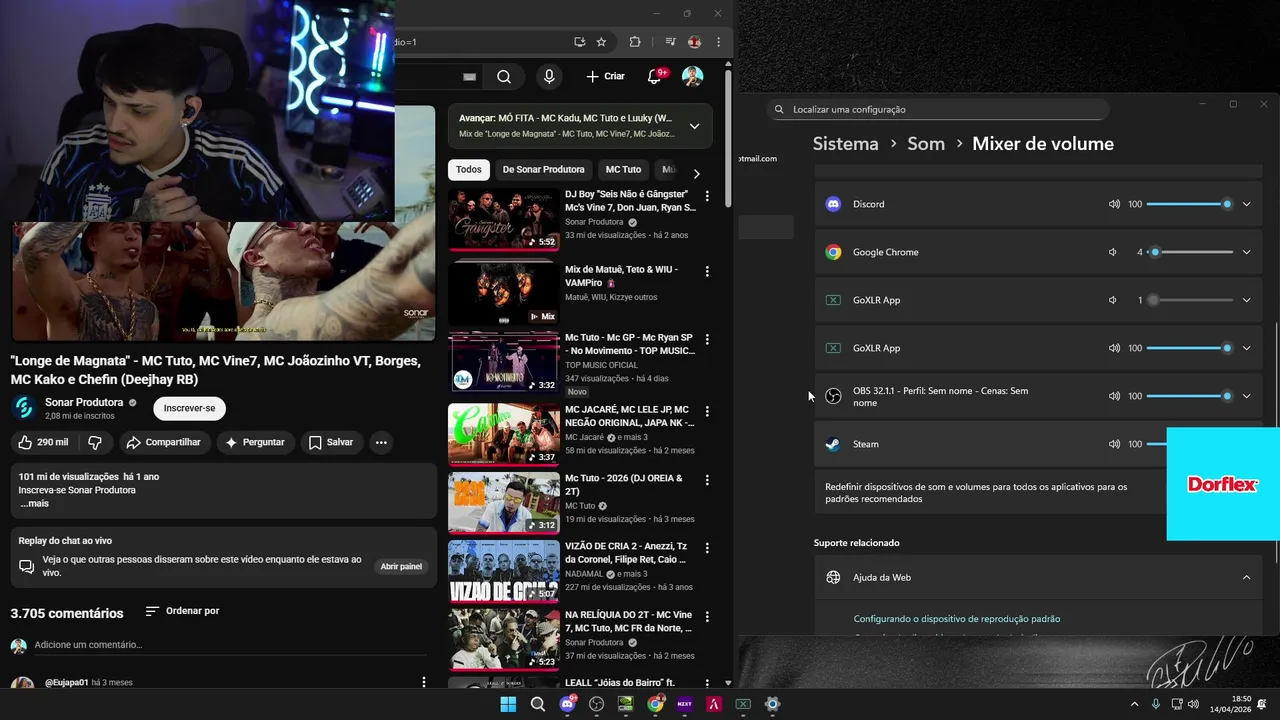
Task: Expand the GoXLR App volume 1 chevron
Action: click(x=1246, y=300)
